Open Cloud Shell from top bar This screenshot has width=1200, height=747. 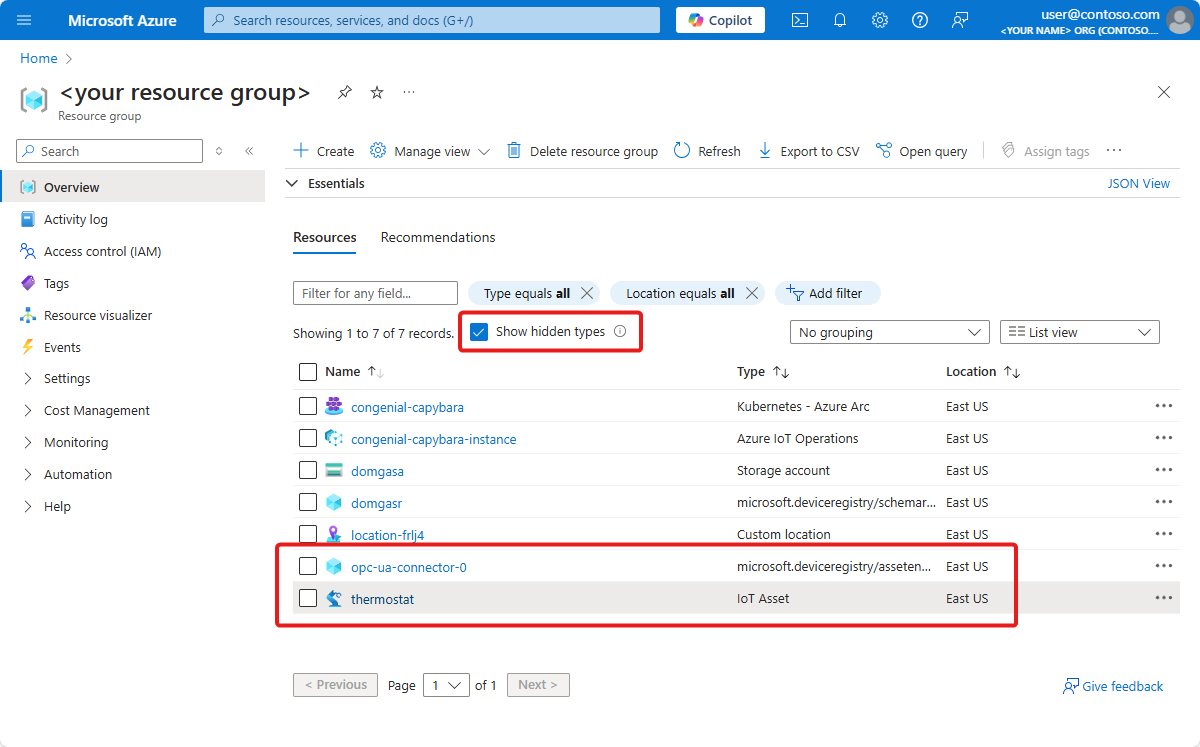(800, 20)
